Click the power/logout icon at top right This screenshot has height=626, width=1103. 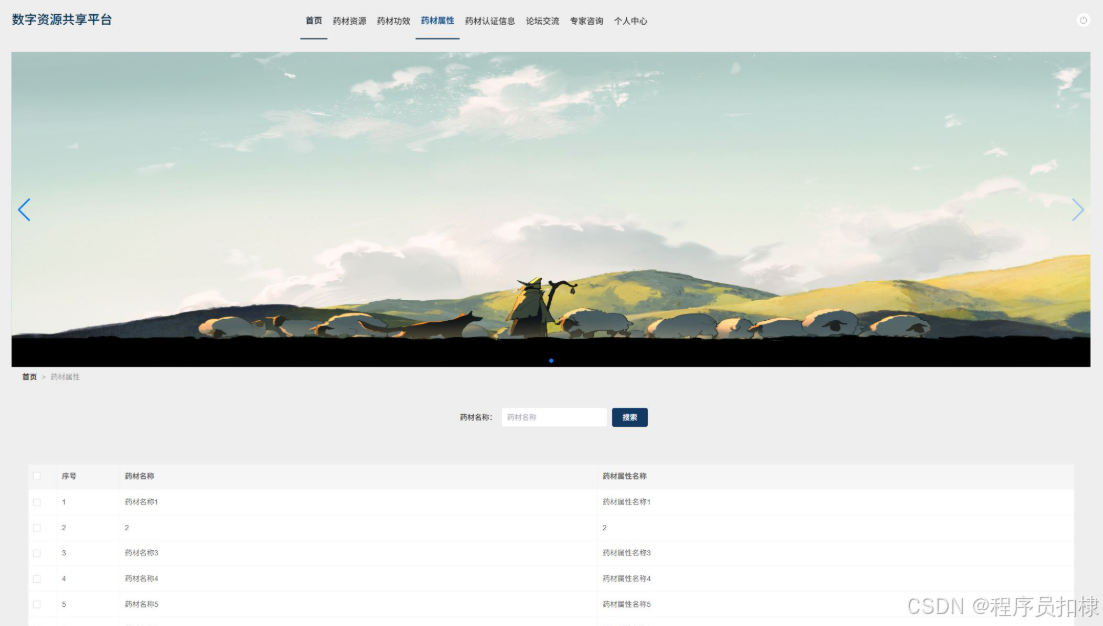[1083, 20]
